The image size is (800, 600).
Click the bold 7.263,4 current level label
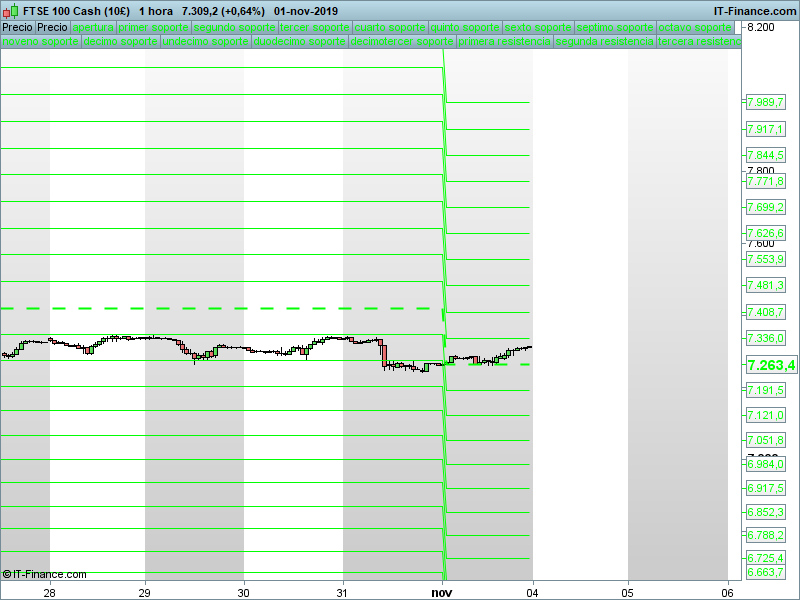[x=771, y=365]
